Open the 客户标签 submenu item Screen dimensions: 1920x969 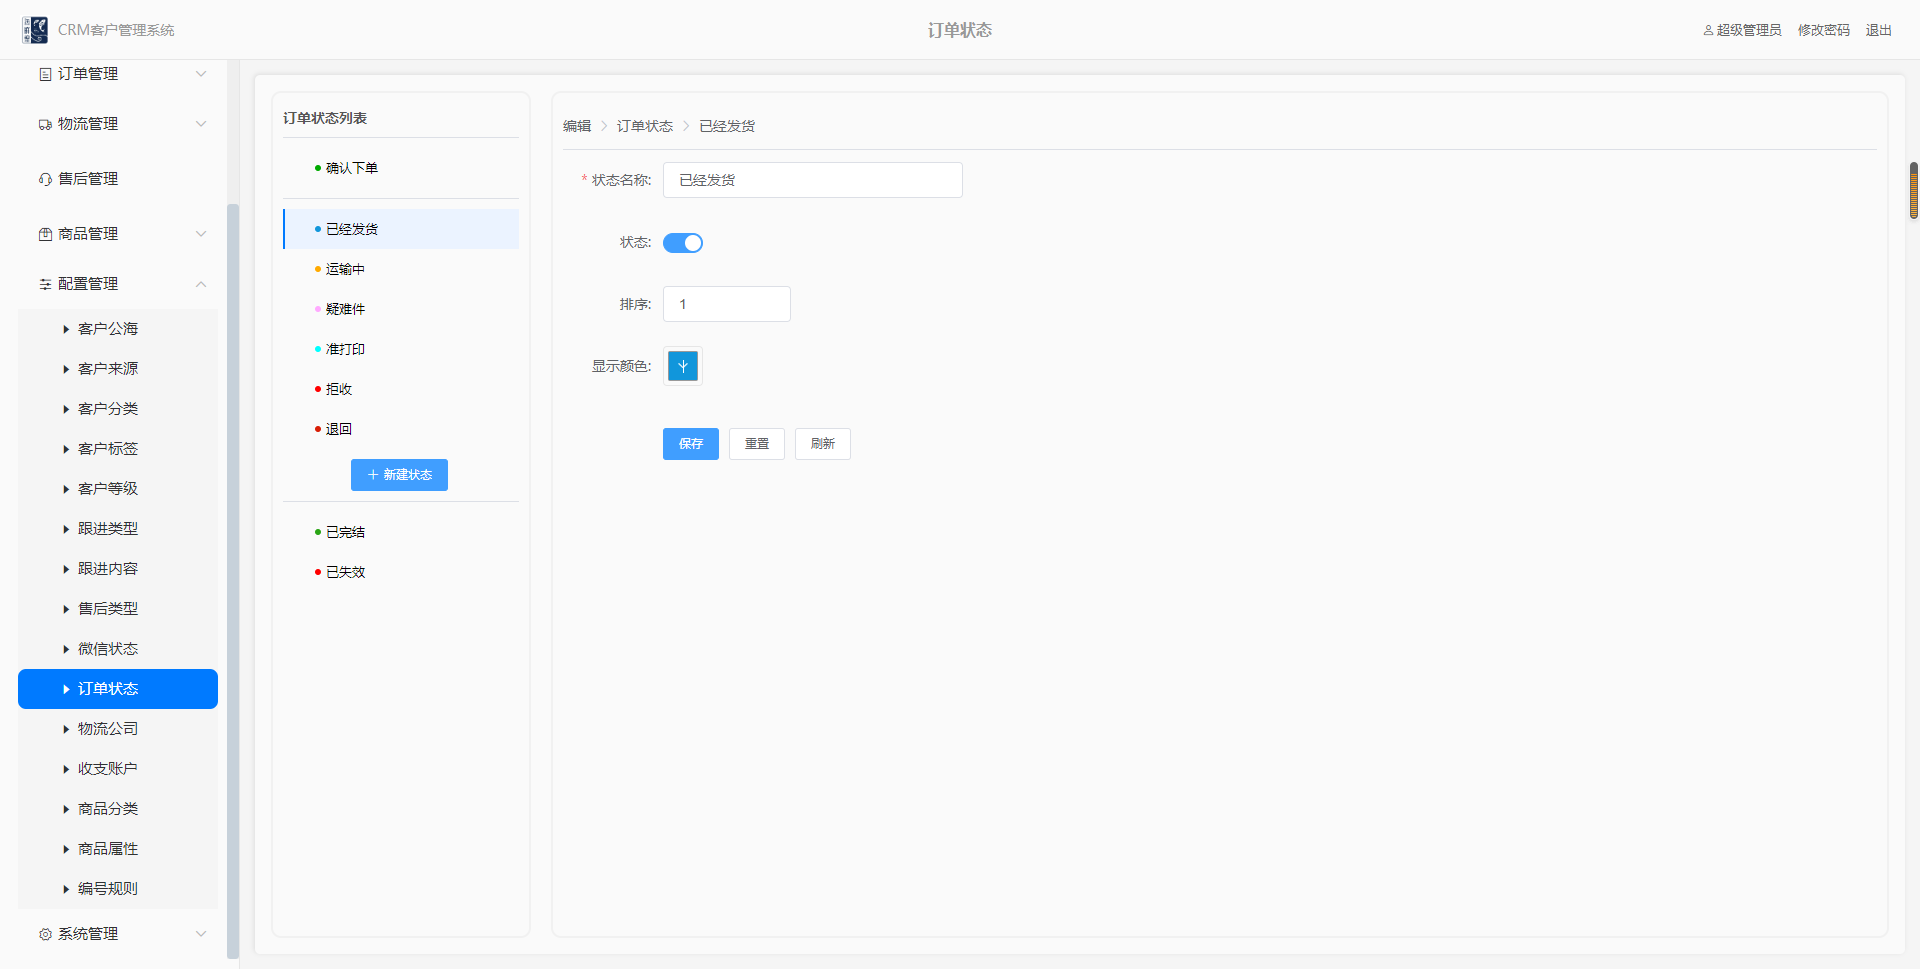pyautogui.click(x=118, y=449)
